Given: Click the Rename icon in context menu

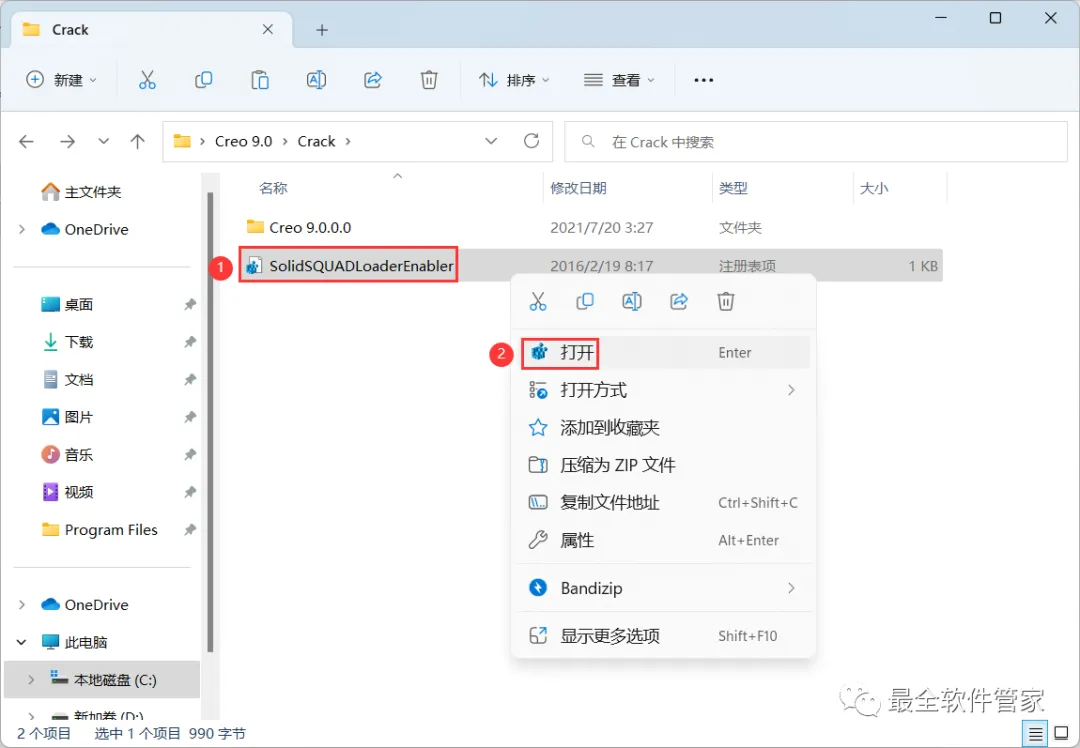Looking at the screenshot, I should 632,301.
